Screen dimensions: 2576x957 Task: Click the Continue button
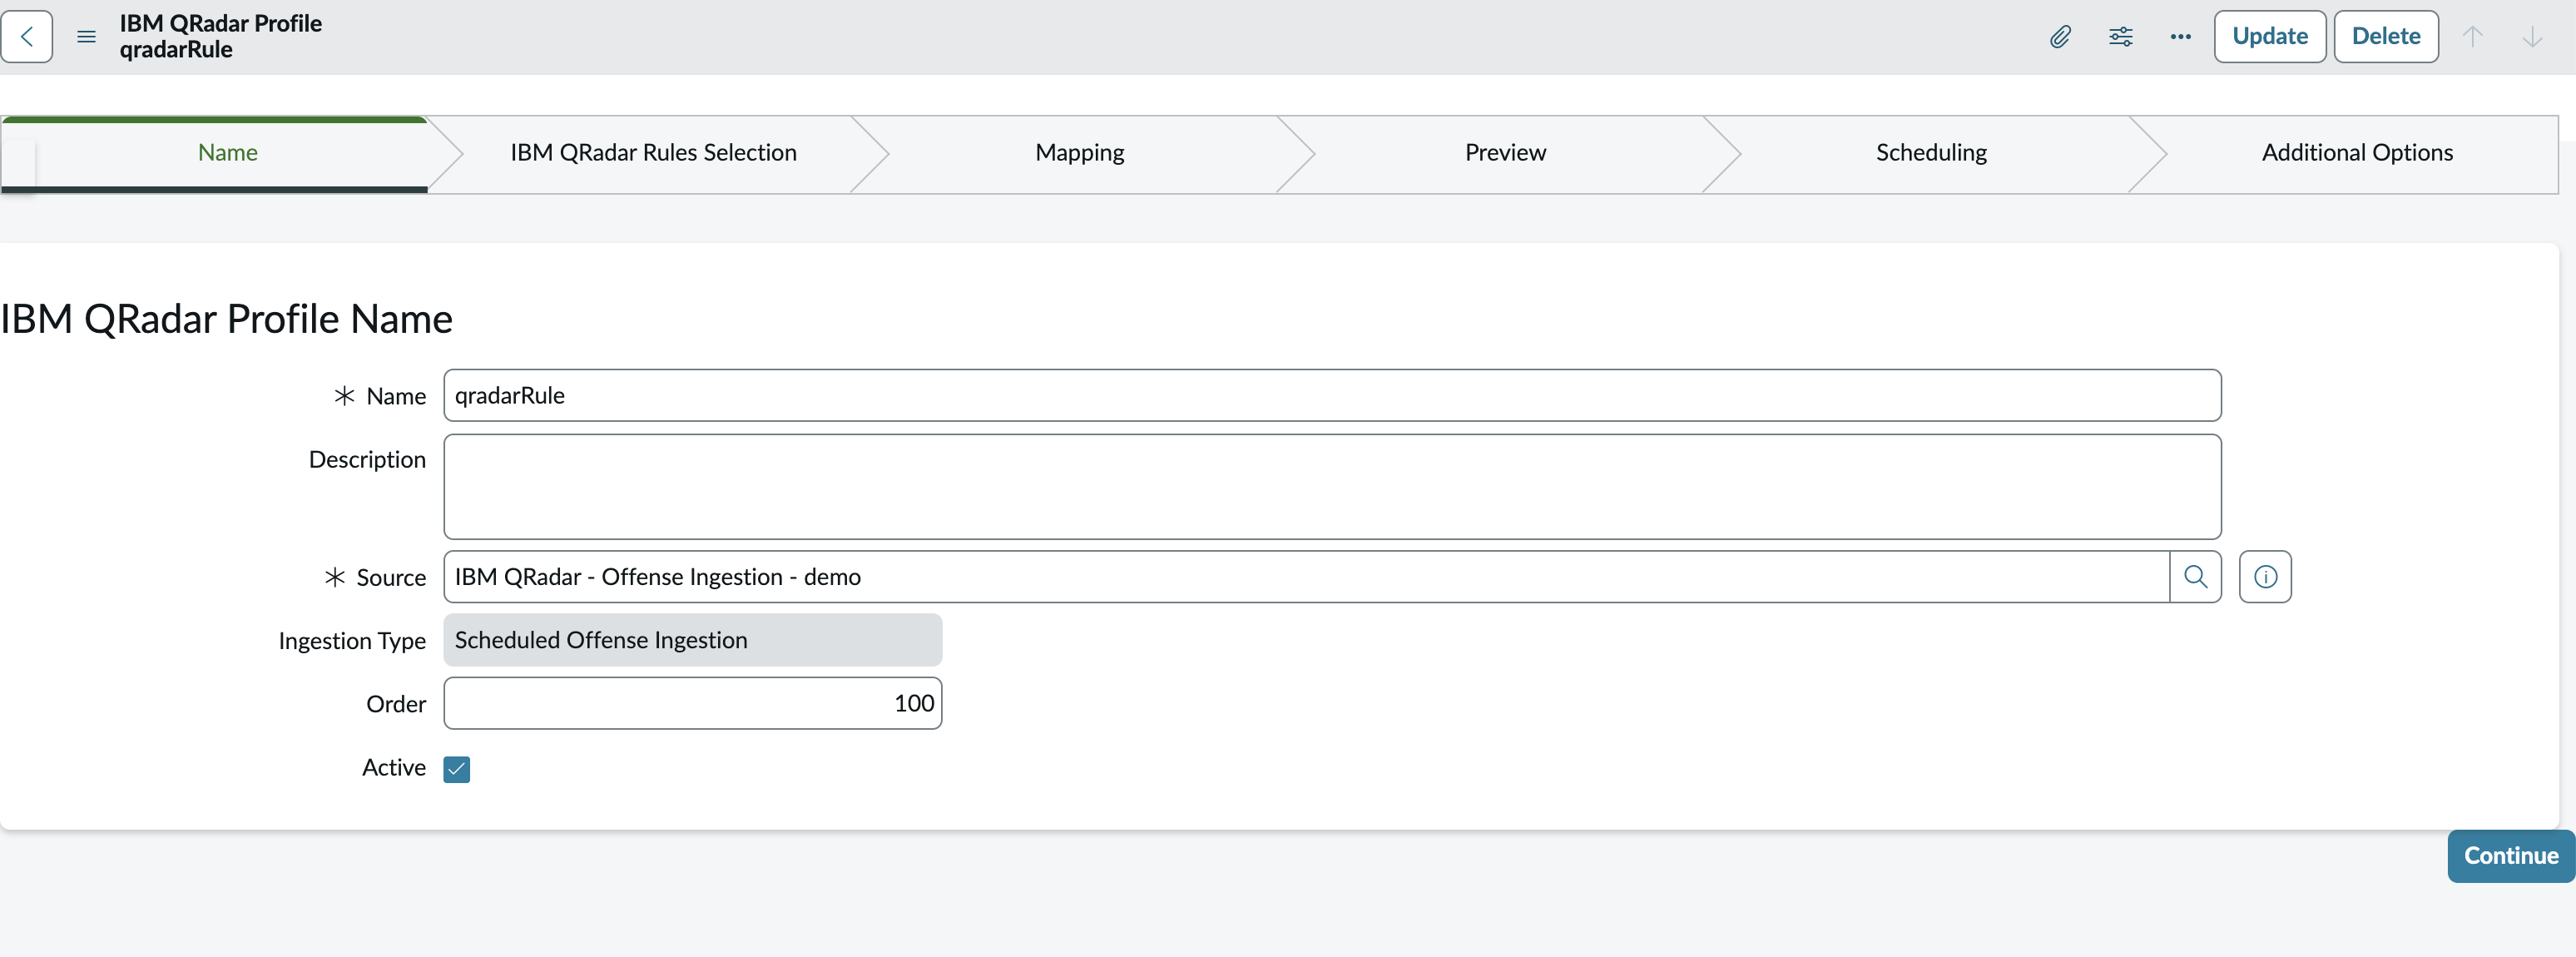(2510, 856)
